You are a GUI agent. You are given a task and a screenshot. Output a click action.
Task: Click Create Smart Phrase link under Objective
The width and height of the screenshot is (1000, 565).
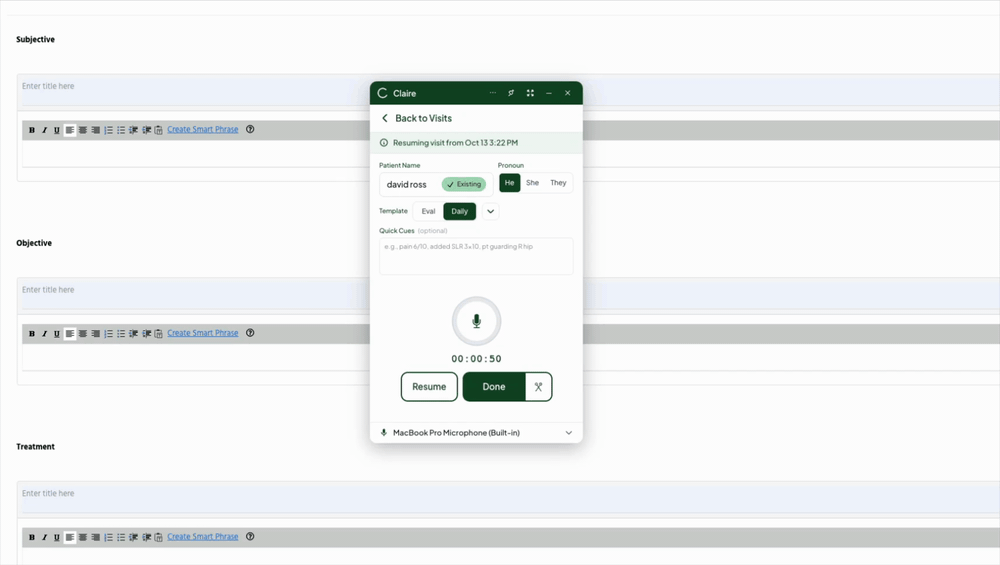203,333
